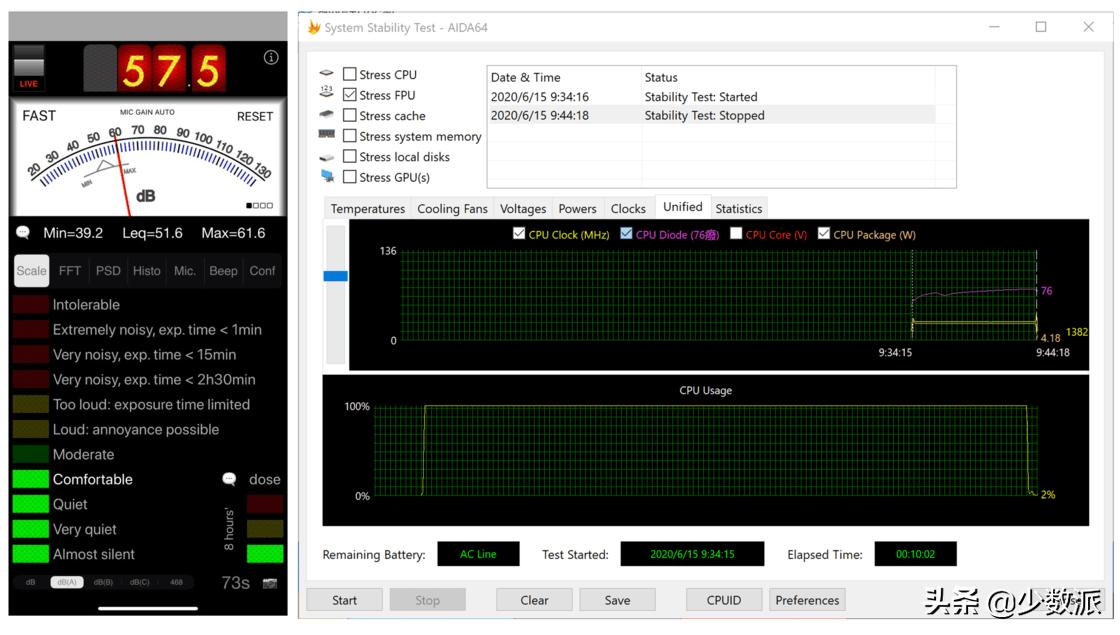Enable the Stress CPU checkbox
Viewport: 1120px width, 635px height.
pos(350,74)
